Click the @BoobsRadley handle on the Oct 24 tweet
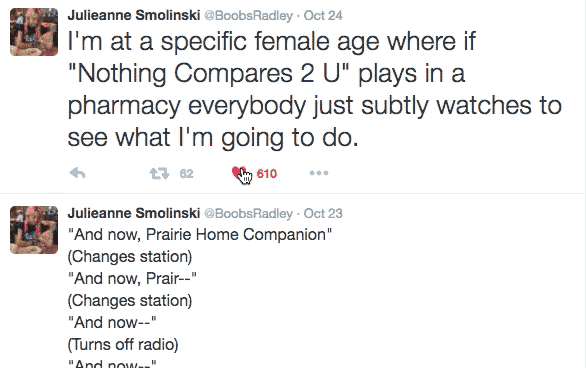586x368 pixels. pyautogui.click(x=248, y=15)
